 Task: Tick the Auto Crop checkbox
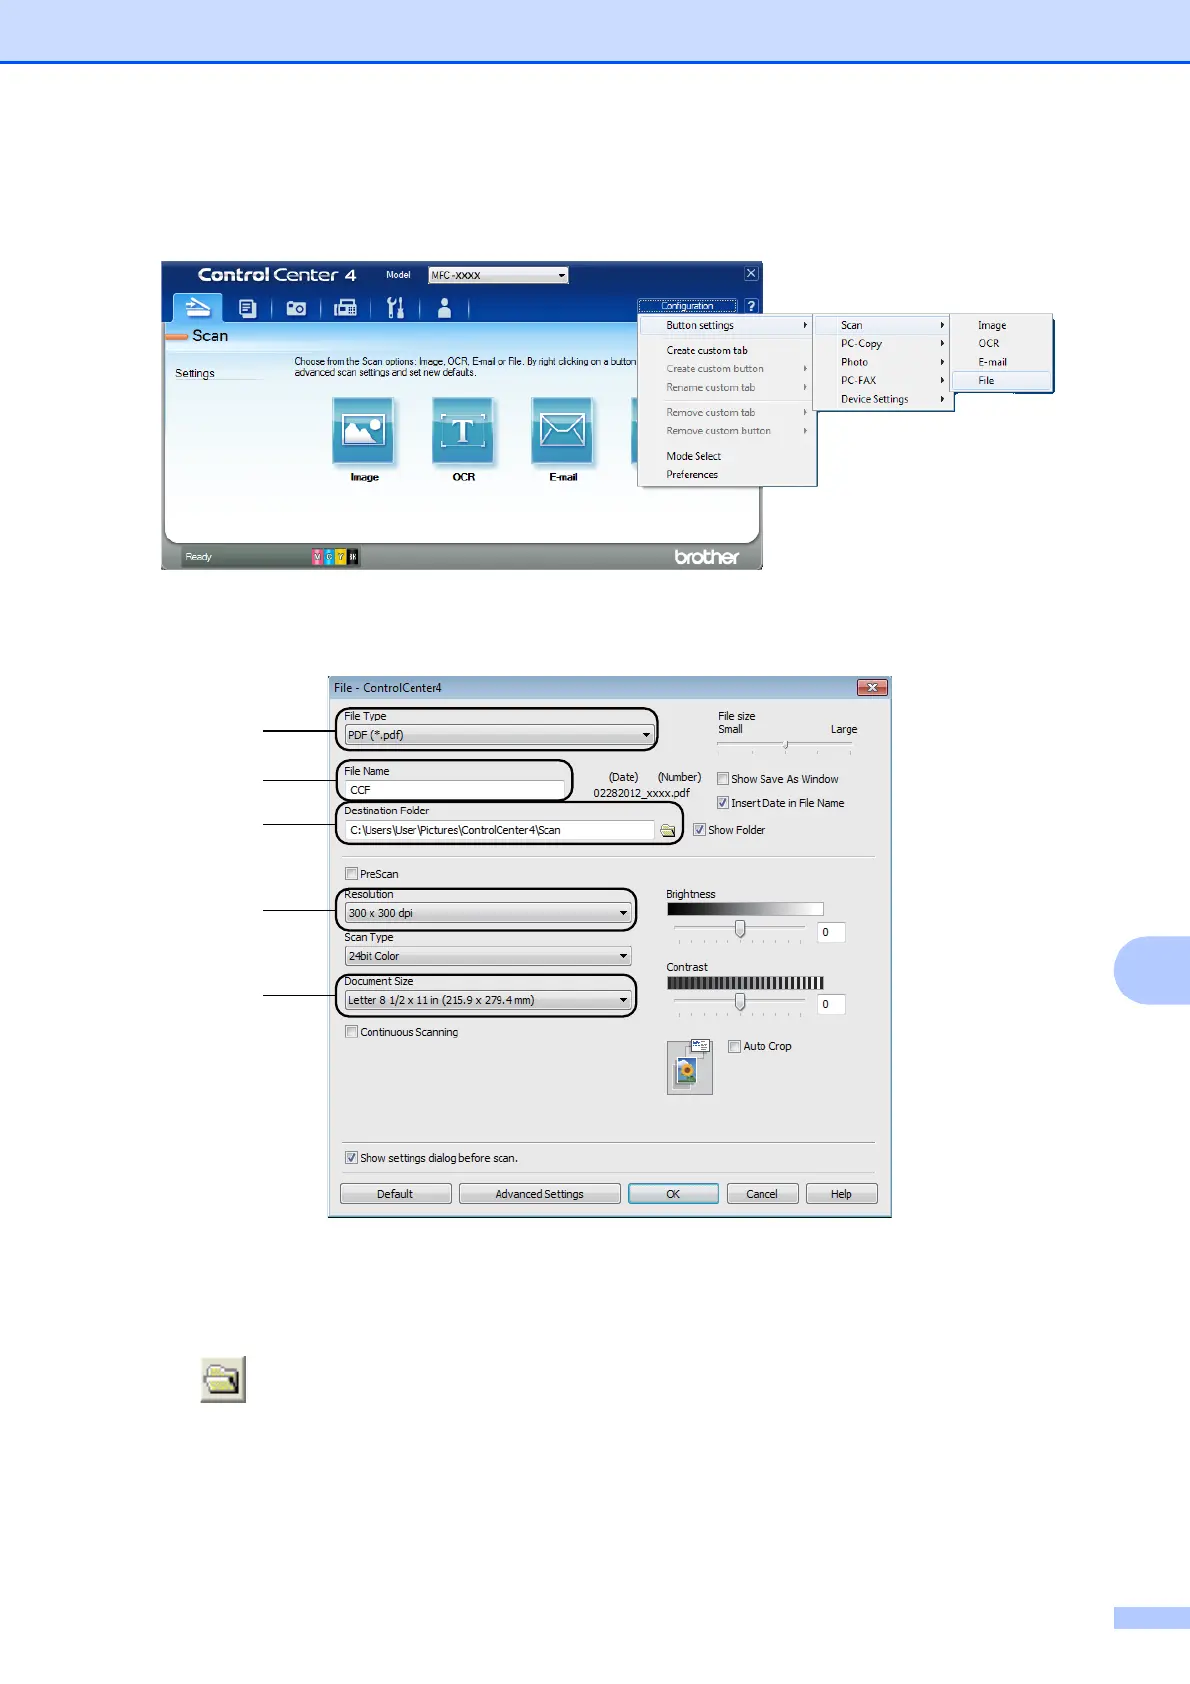(734, 1046)
